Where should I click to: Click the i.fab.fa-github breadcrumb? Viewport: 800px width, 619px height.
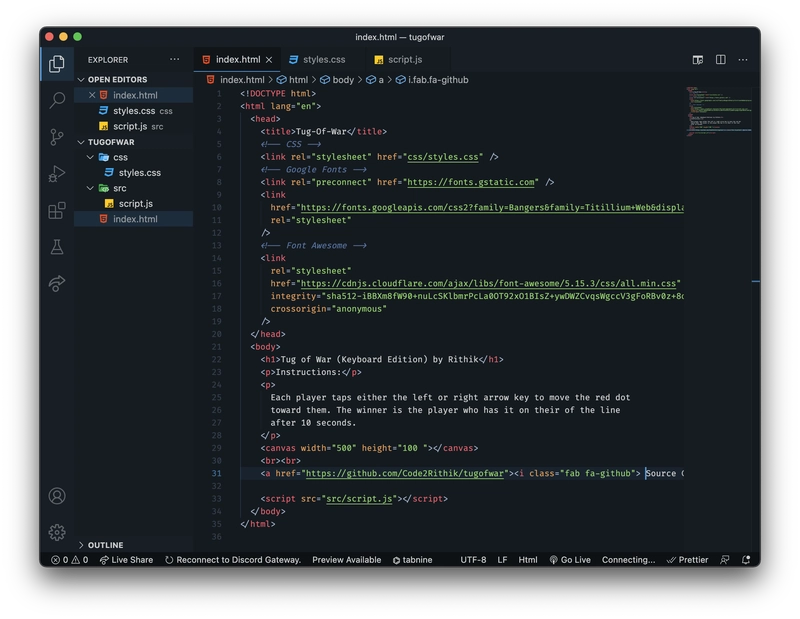pyautogui.click(x=432, y=80)
